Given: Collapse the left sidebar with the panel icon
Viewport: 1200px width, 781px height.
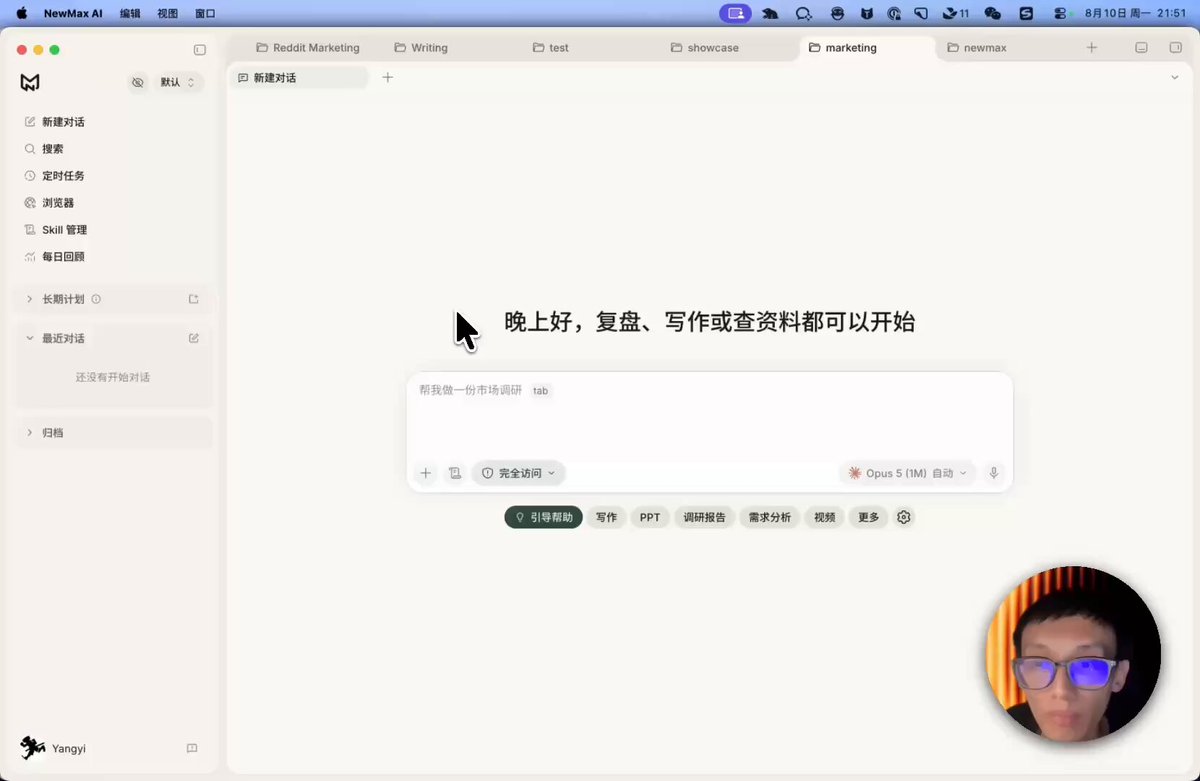Looking at the screenshot, I should (200, 50).
